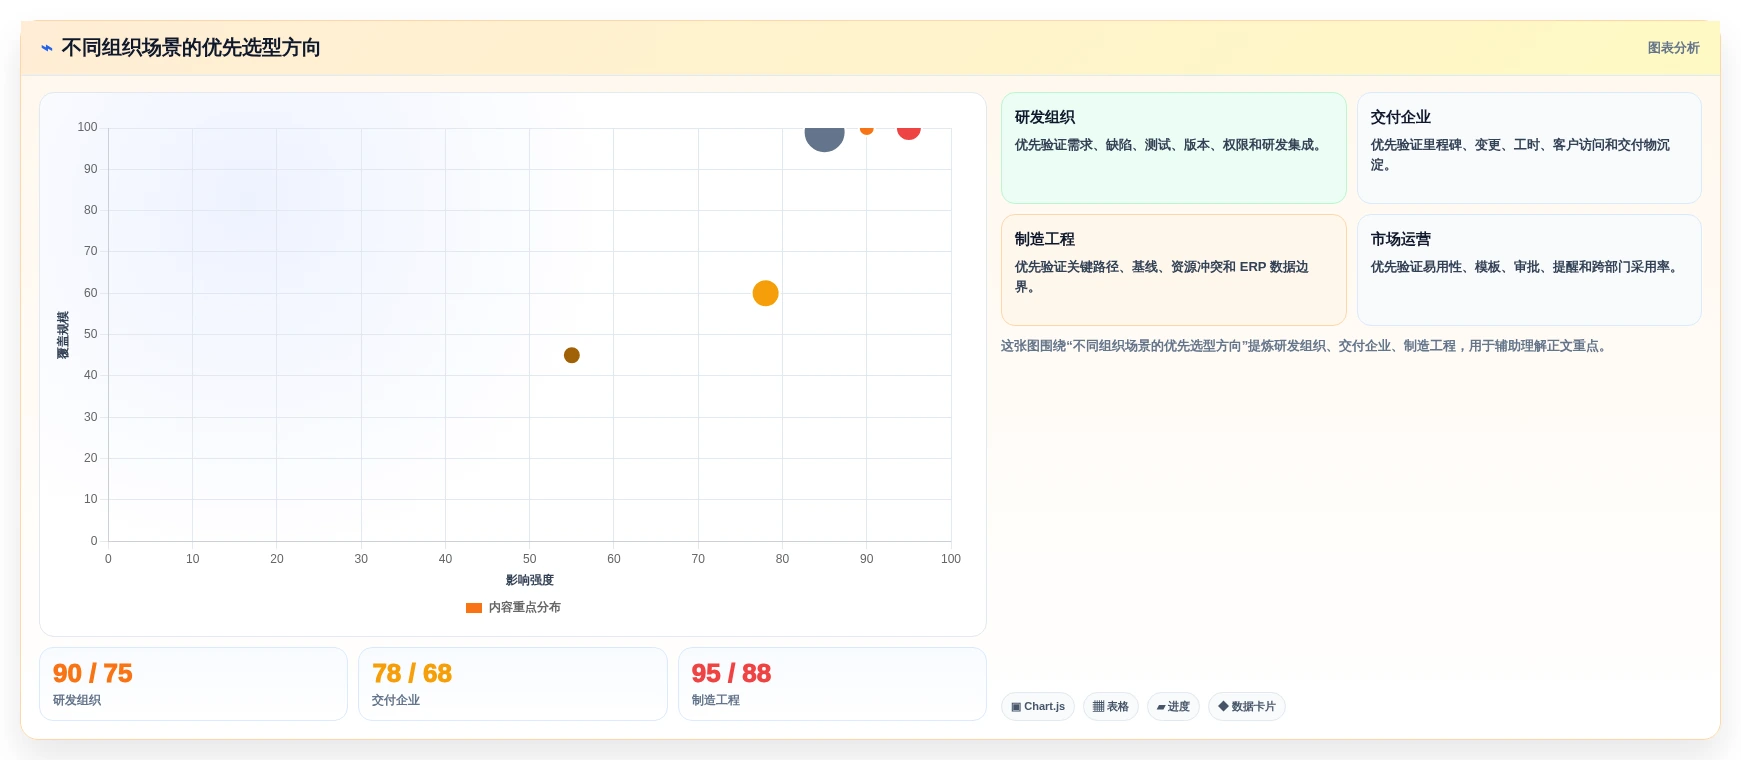Open the 市场运营 card
Screen dimensions: 1741x760
tap(1529, 270)
